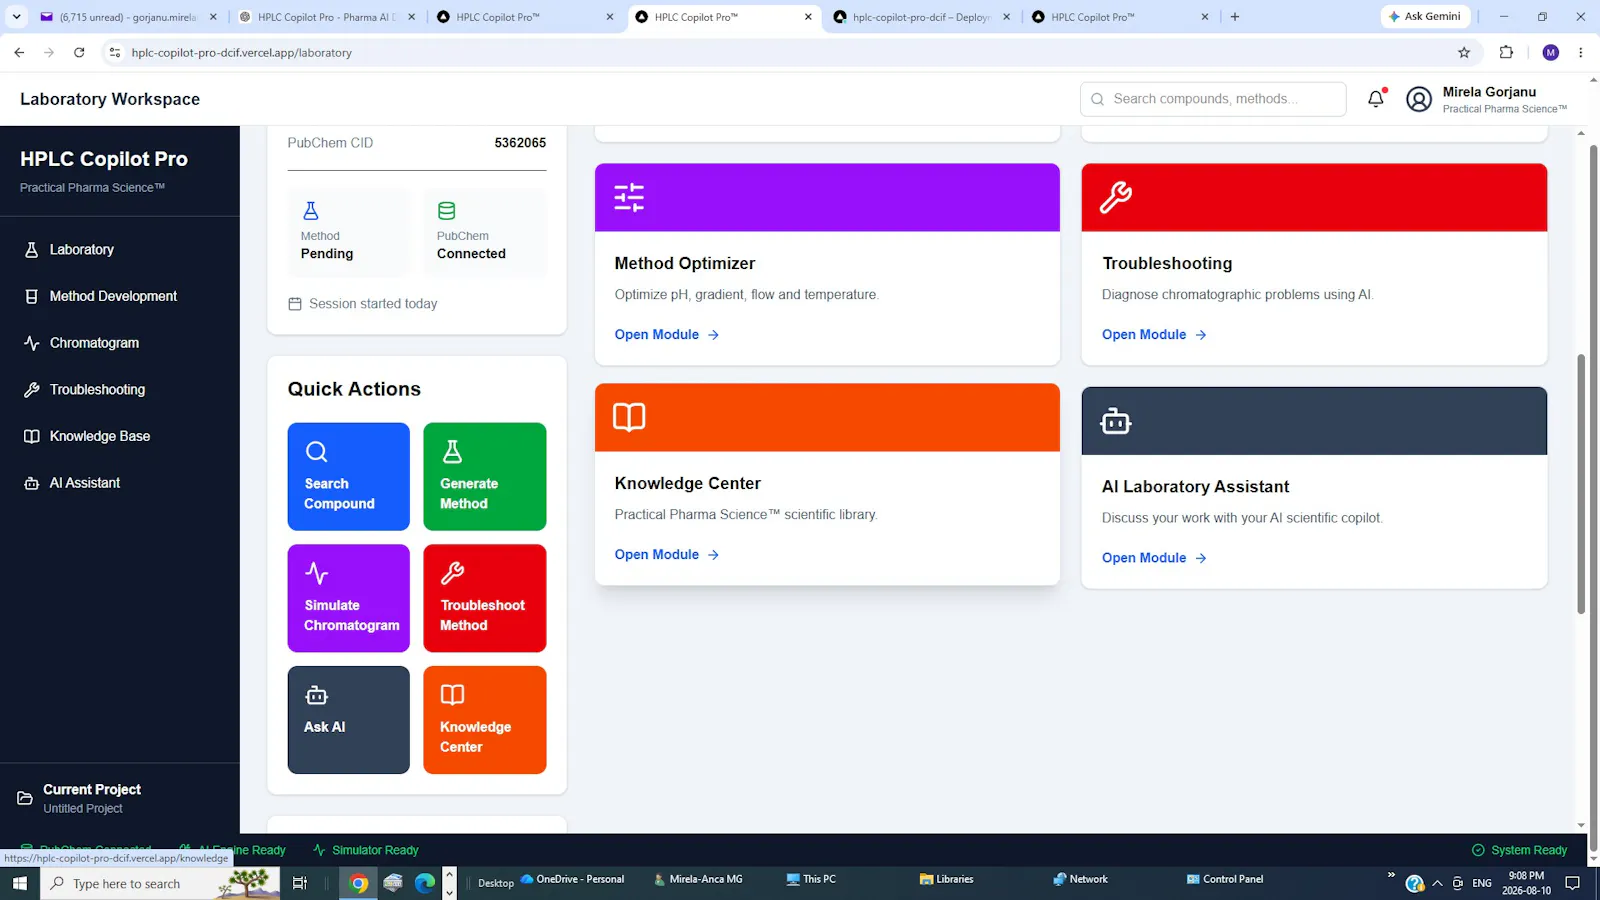Click the Chrome icon on the taskbar
This screenshot has width=1600, height=900.
359,883
